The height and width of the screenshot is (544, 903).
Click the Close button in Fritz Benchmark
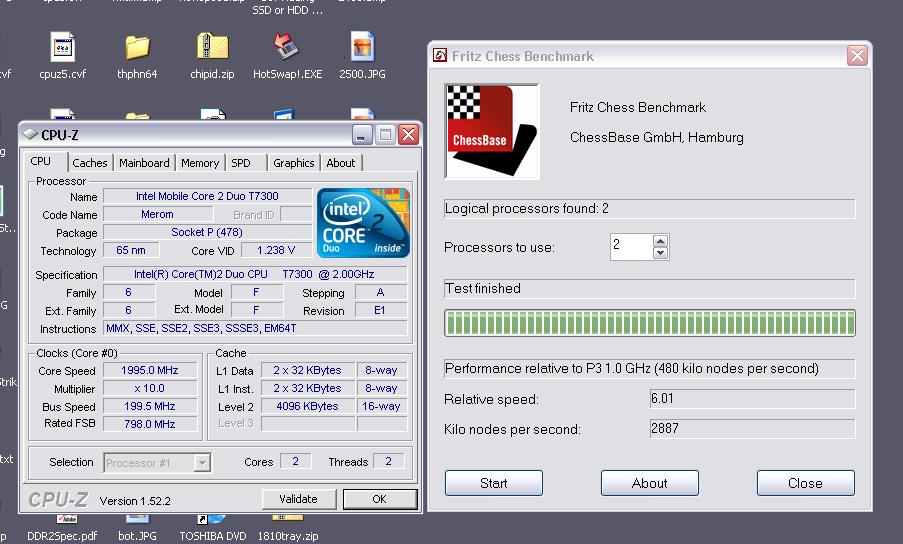(806, 483)
